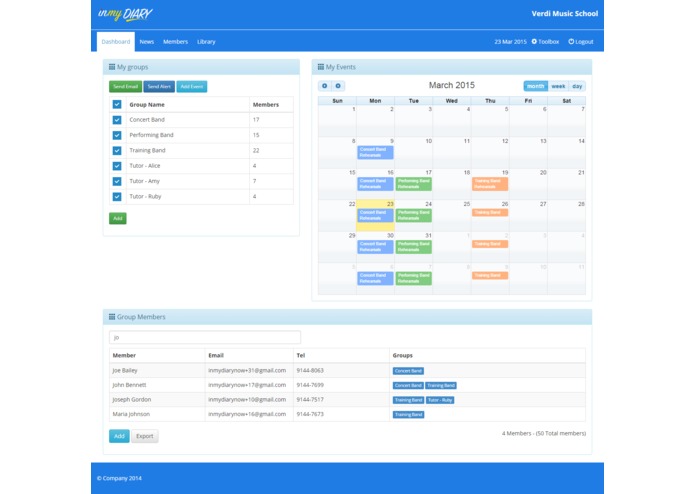Viewport: 695px width, 494px height.
Task: Uncheck the Tutor - Alice checkbox
Action: click(117, 166)
